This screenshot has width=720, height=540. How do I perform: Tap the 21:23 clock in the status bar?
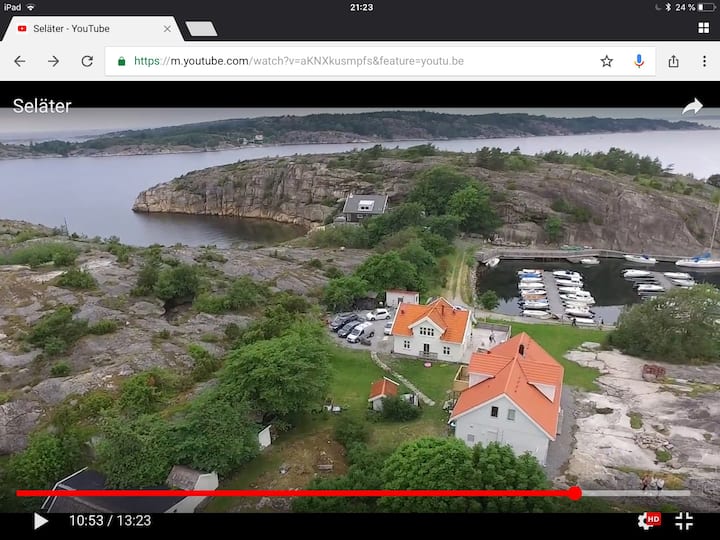tap(361, 7)
